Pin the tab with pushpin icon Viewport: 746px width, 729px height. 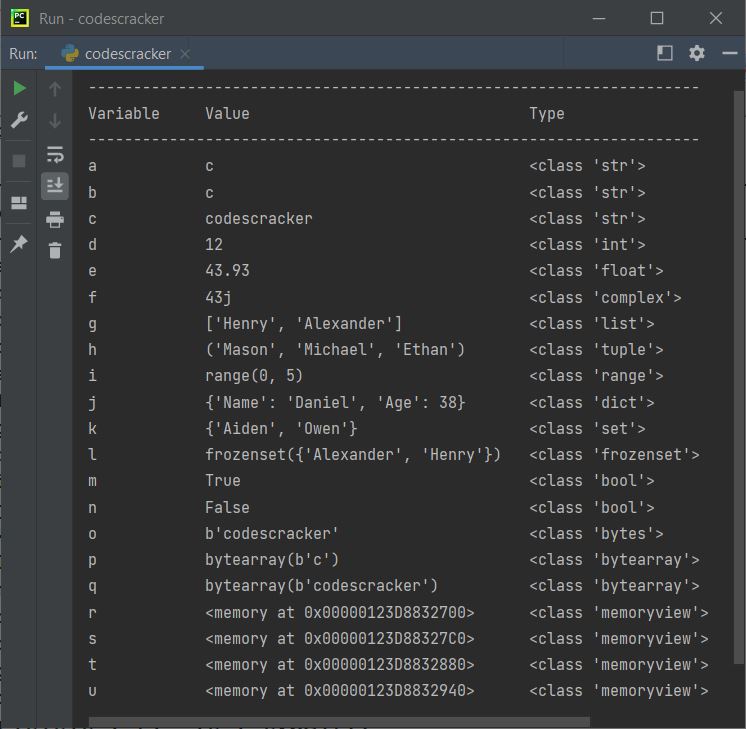(19, 244)
